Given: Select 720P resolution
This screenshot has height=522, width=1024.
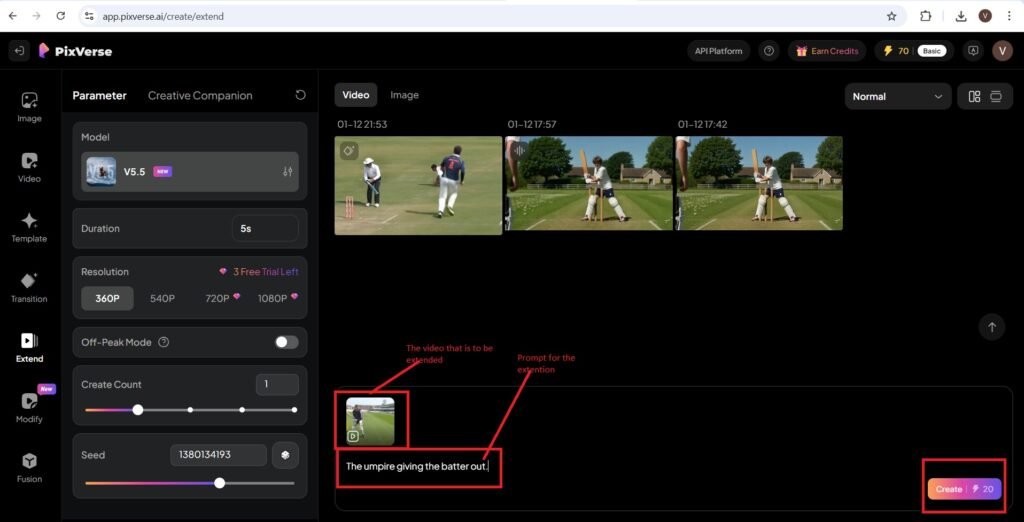Looking at the screenshot, I should click(223, 299).
